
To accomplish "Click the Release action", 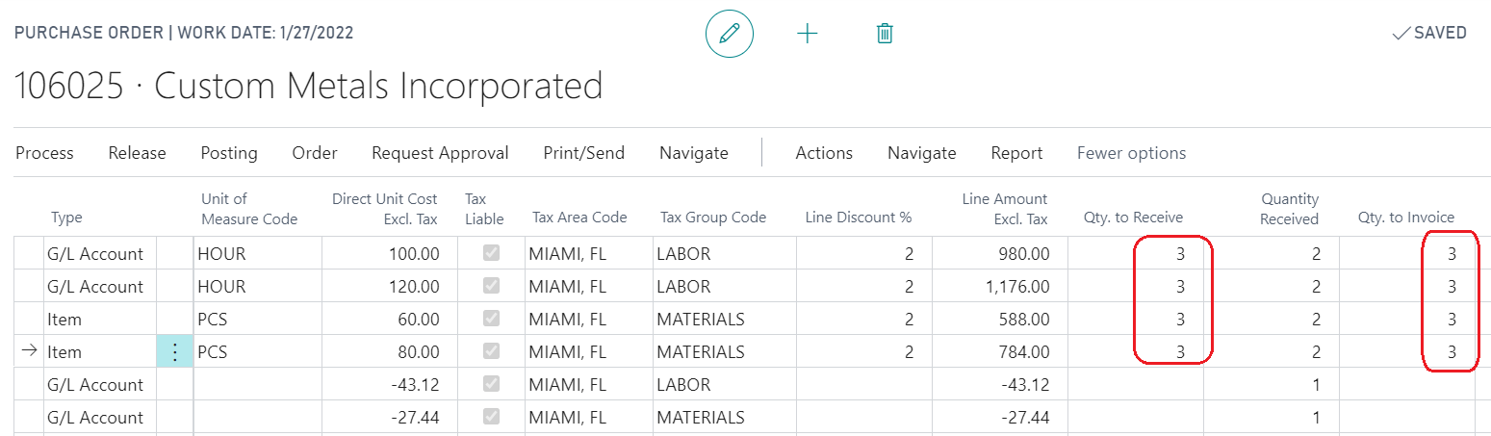I will [x=137, y=153].
